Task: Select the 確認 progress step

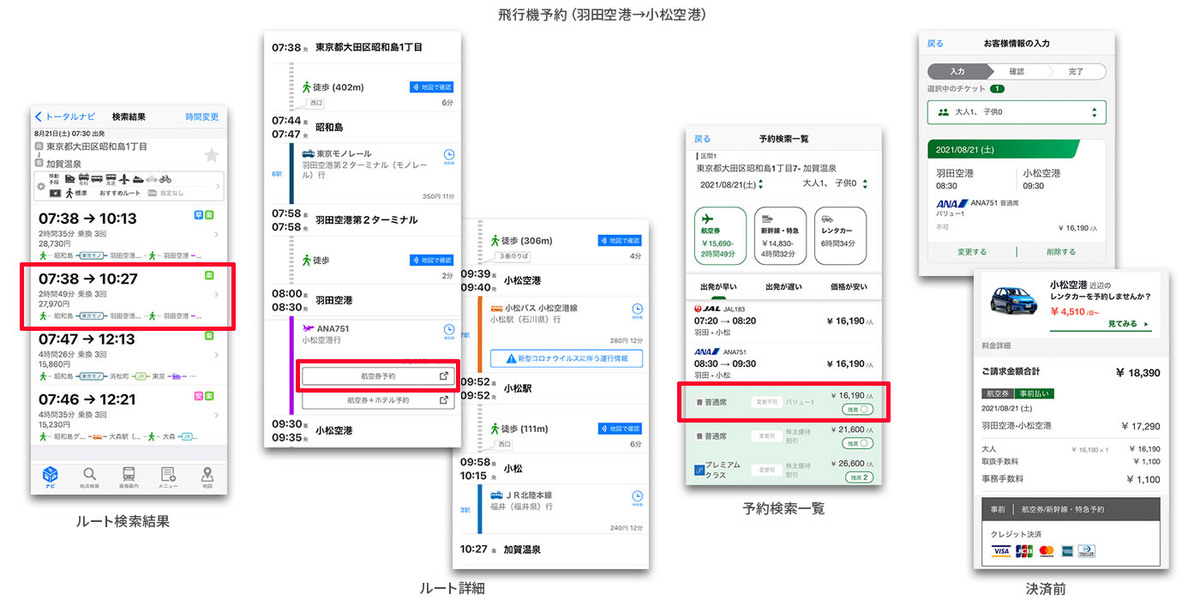Action: tap(1016, 72)
